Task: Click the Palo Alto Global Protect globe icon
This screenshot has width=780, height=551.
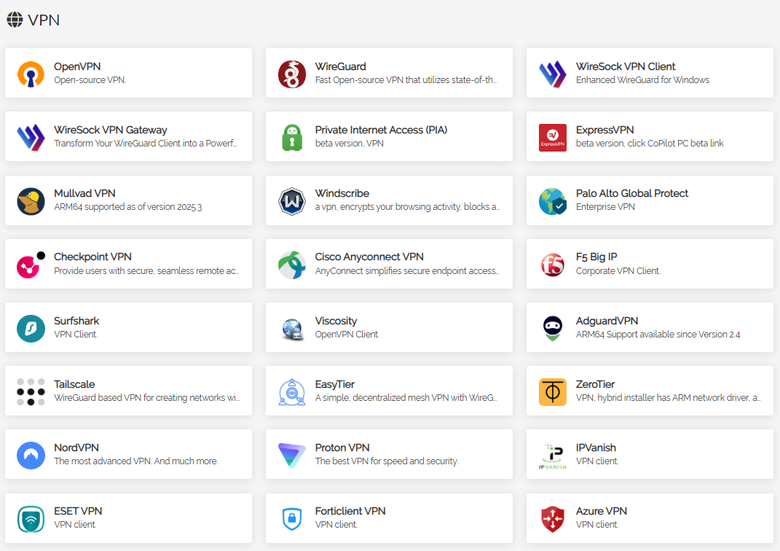Action: [552, 201]
